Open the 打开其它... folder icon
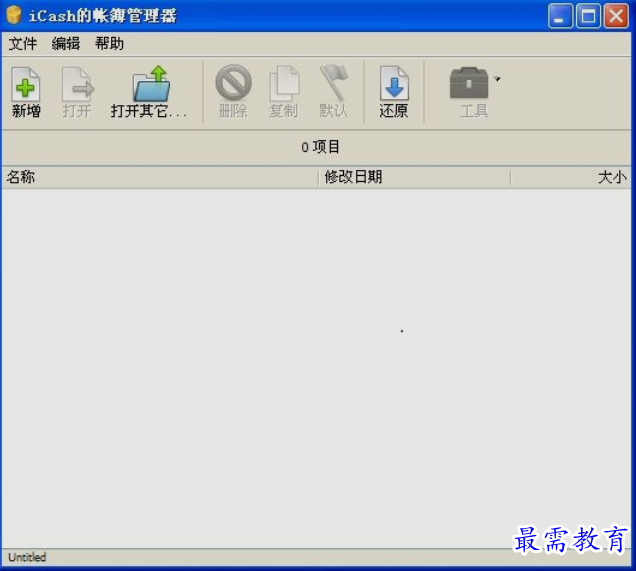The height and width of the screenshot is (571, 636). click(x=151, y=84)
